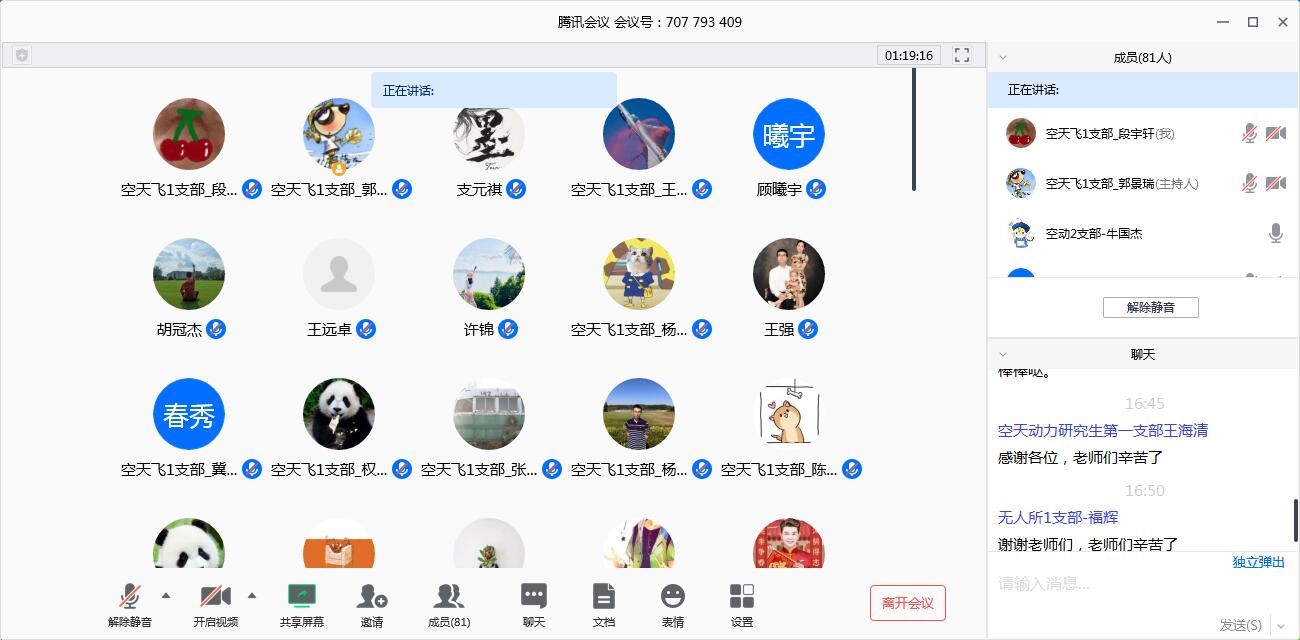
Task: Click the Share Screen (共享屏幕) icon
Action: pos(301,598)
